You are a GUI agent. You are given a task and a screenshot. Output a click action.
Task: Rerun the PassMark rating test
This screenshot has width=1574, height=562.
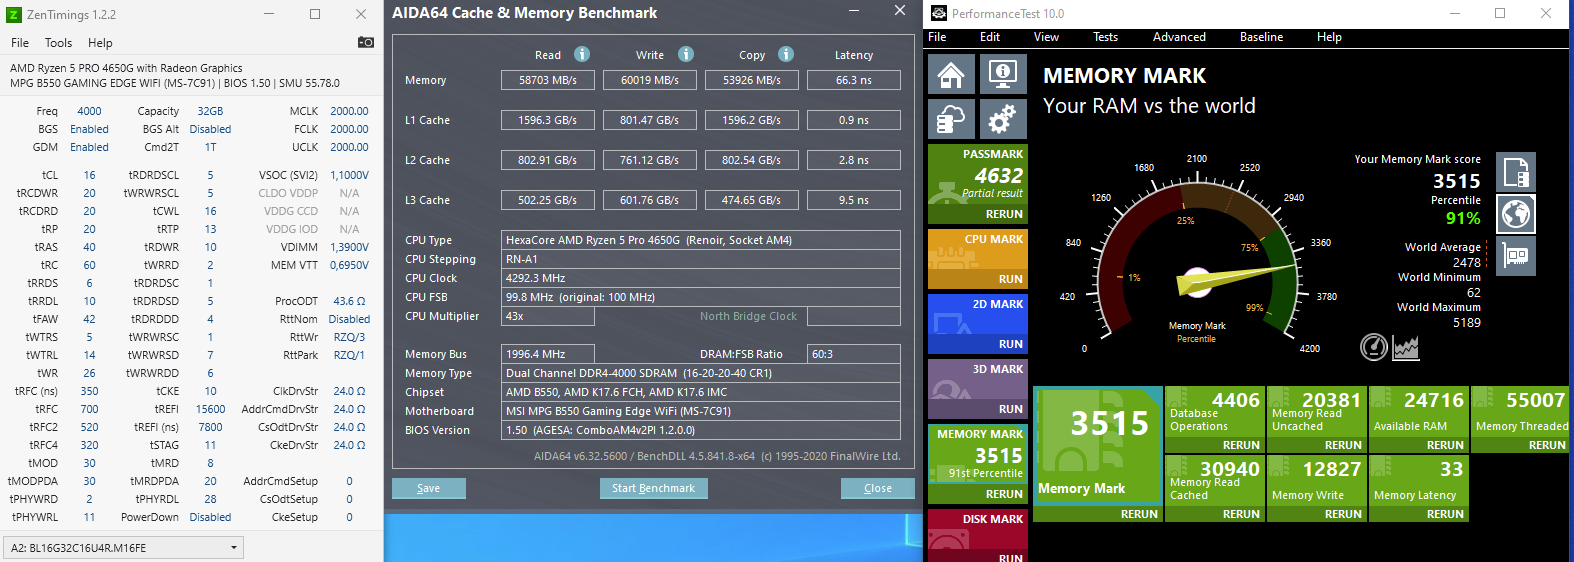click(x=1004, y=214)
